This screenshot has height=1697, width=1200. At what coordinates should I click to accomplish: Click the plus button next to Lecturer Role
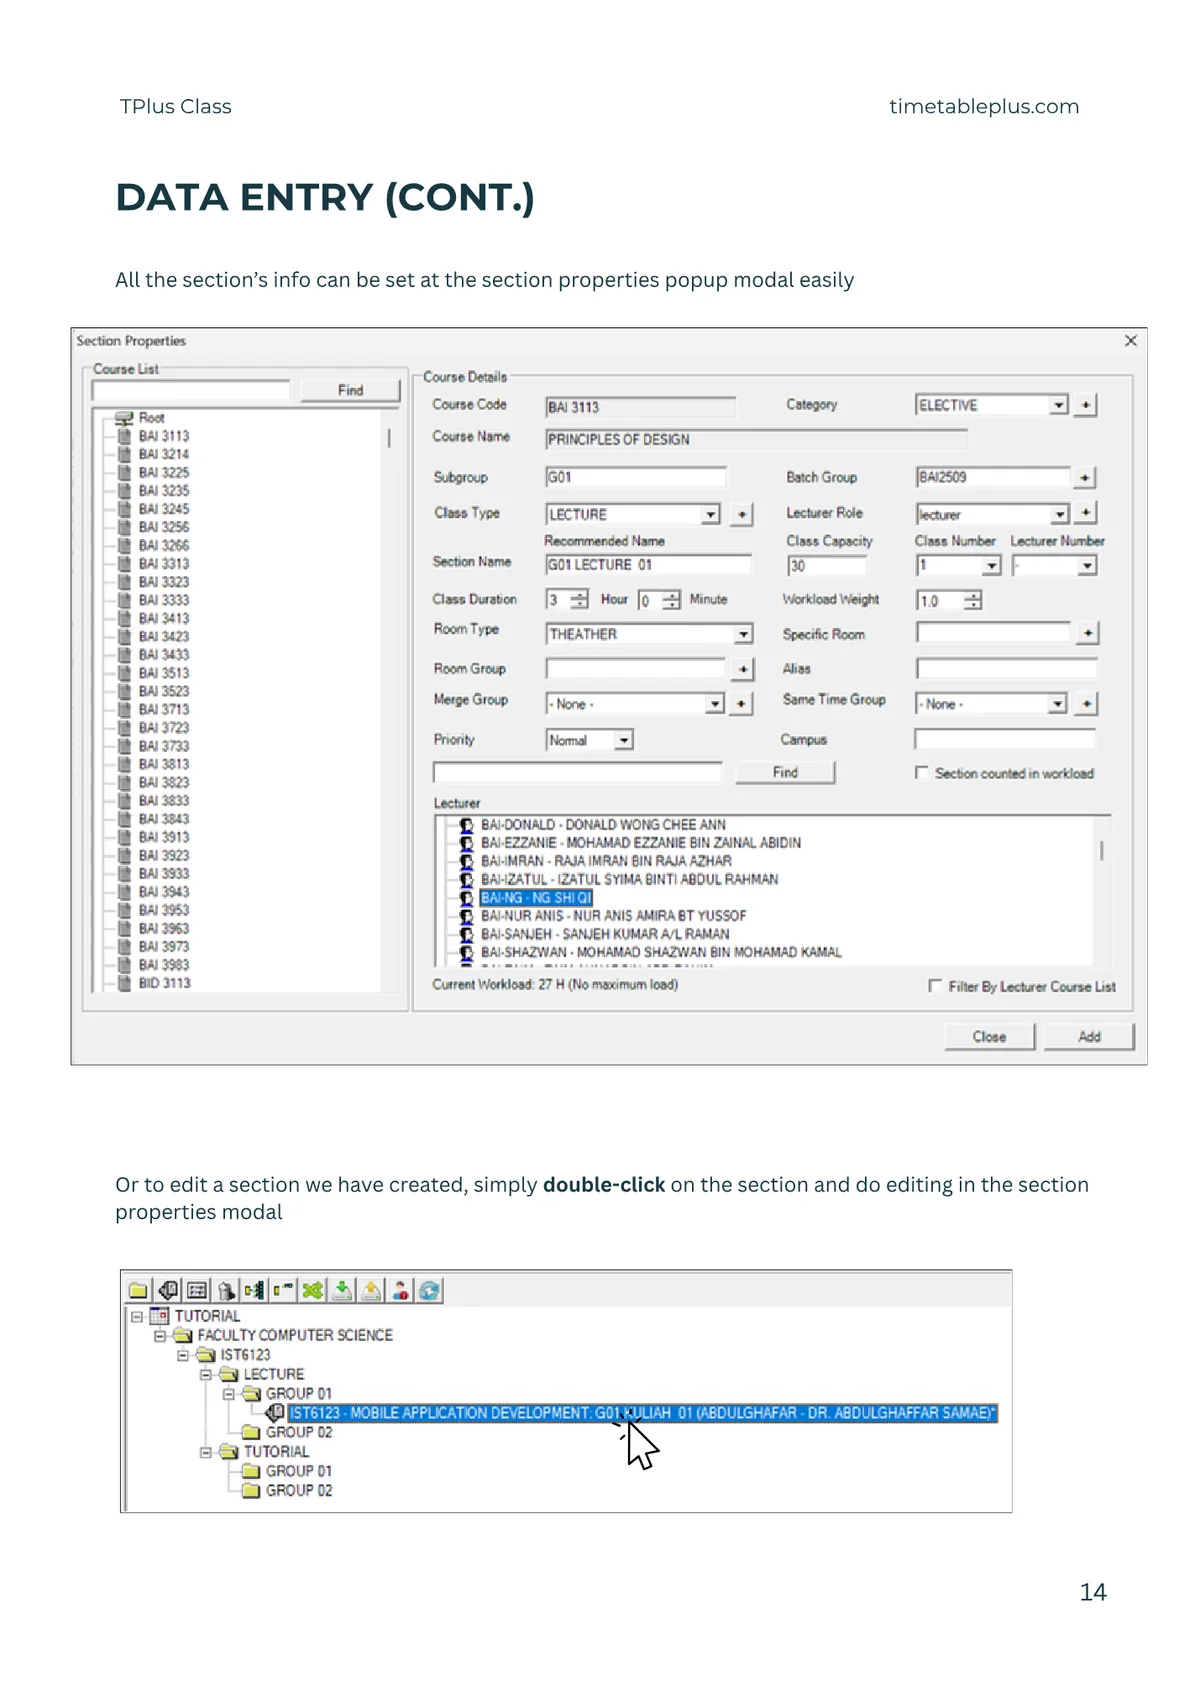(x=1086, y=513)
